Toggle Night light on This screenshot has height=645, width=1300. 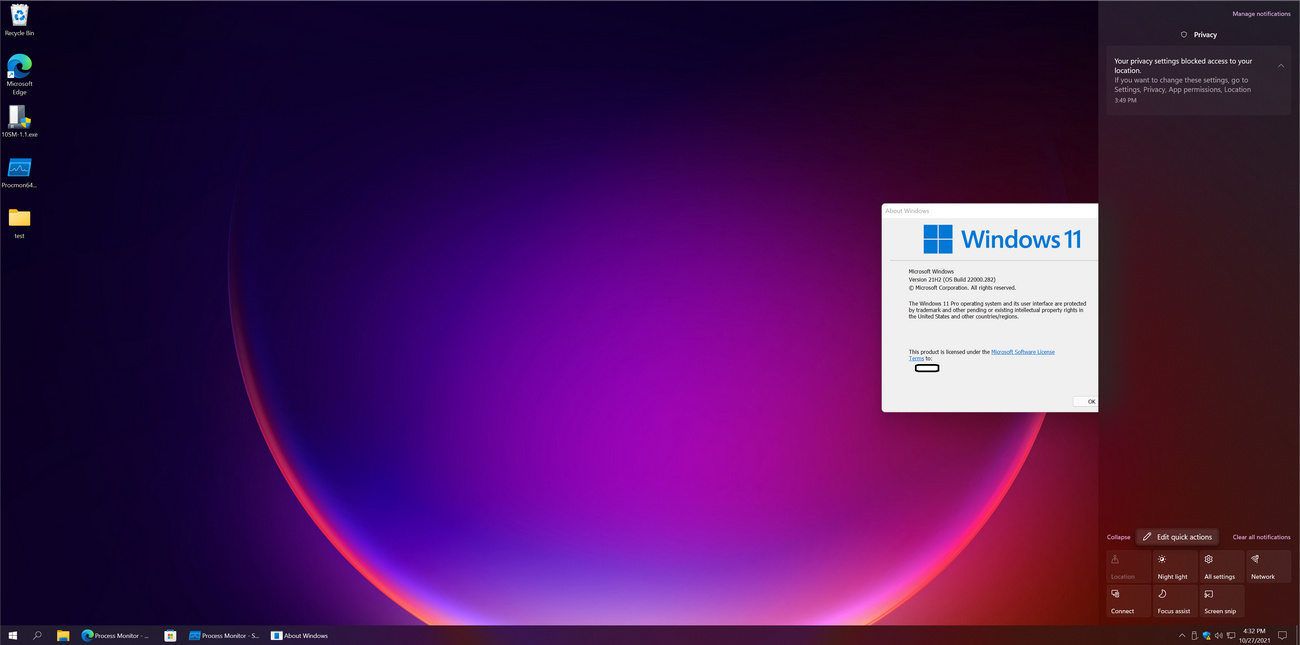click(x=1173, y=566)
